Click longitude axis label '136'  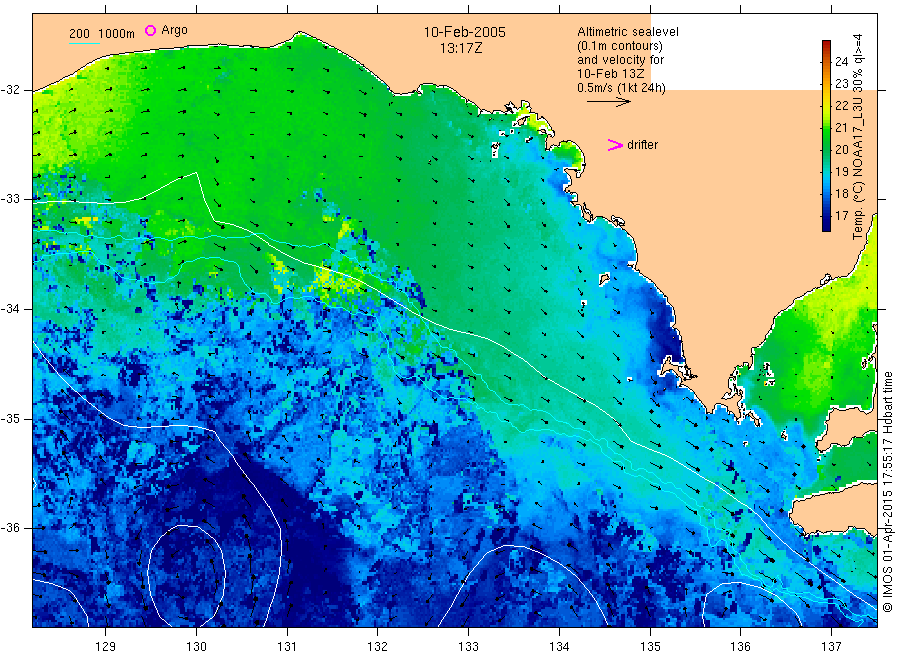(740, 647)
